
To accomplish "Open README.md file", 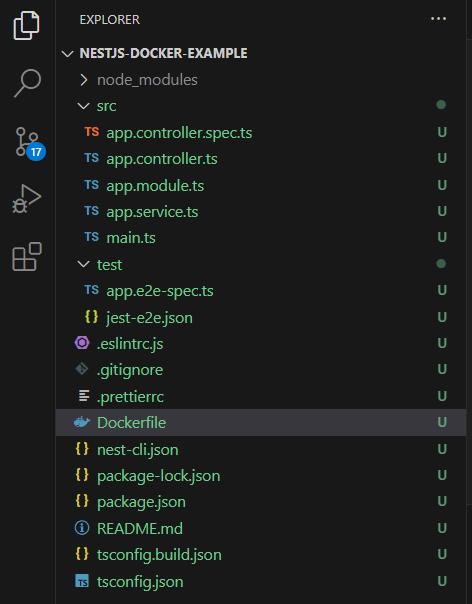I will 261,528.
